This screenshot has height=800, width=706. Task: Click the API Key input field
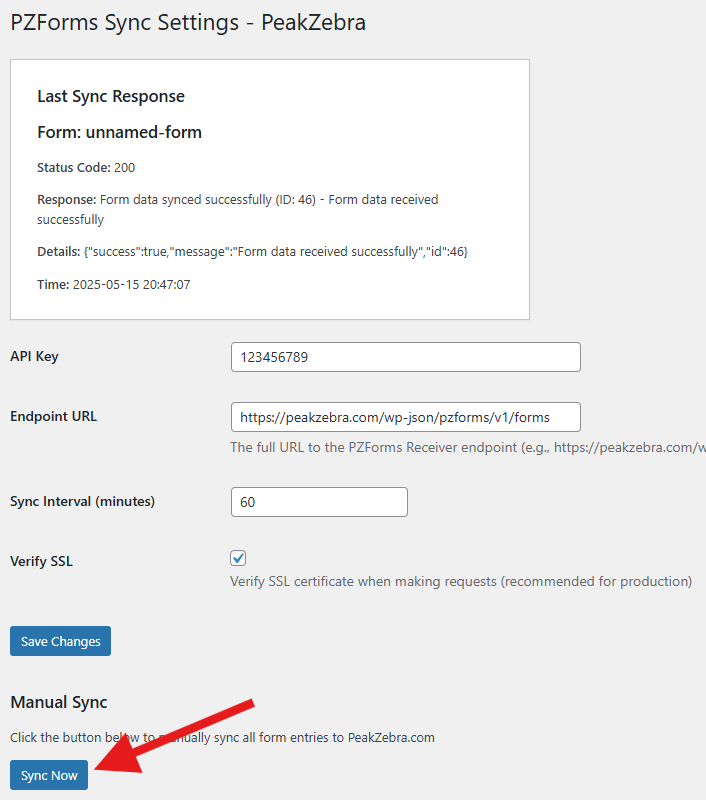pyautogui.click(x=405, y=357)
